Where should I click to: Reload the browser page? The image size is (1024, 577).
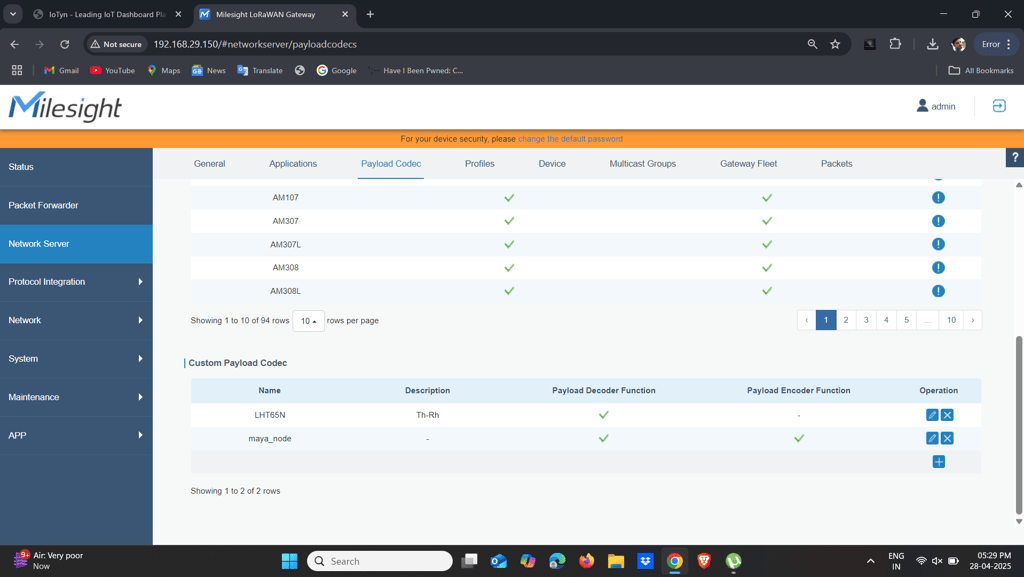[x=65, y=44]
